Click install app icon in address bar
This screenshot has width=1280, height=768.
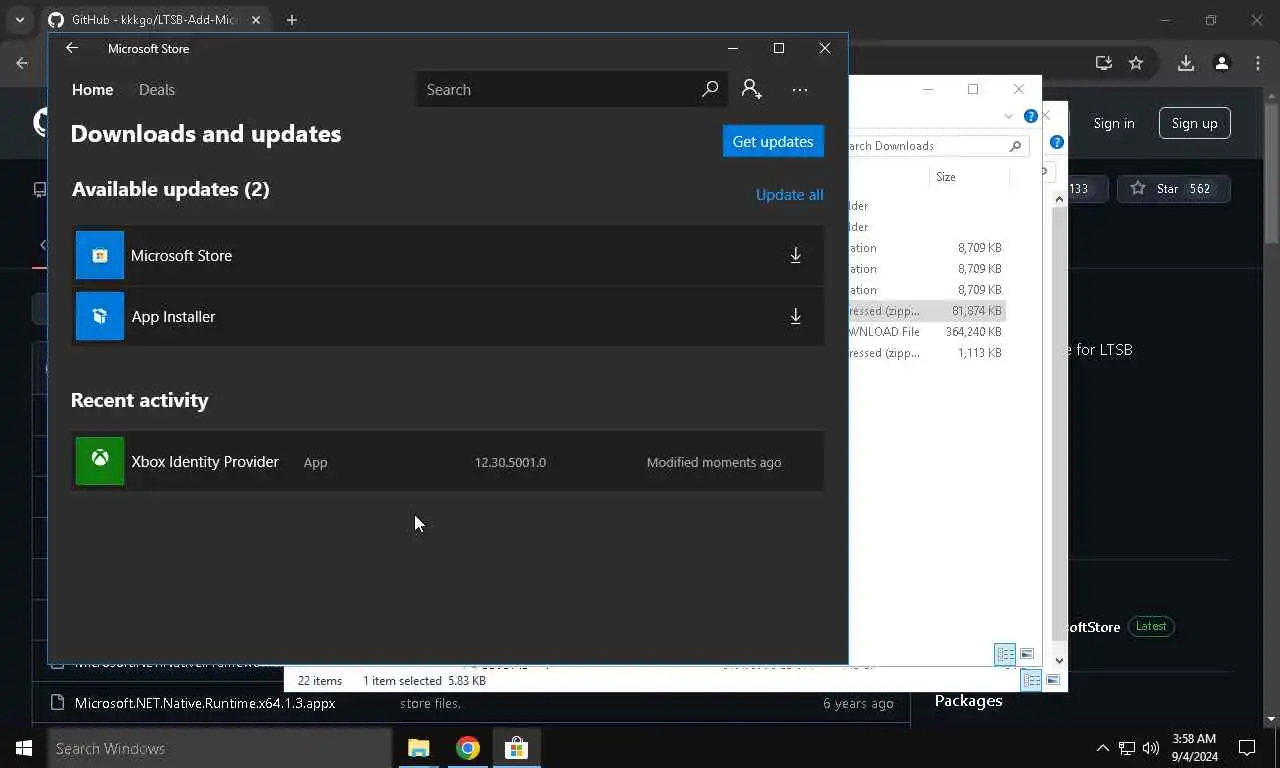pos(1104,63)
